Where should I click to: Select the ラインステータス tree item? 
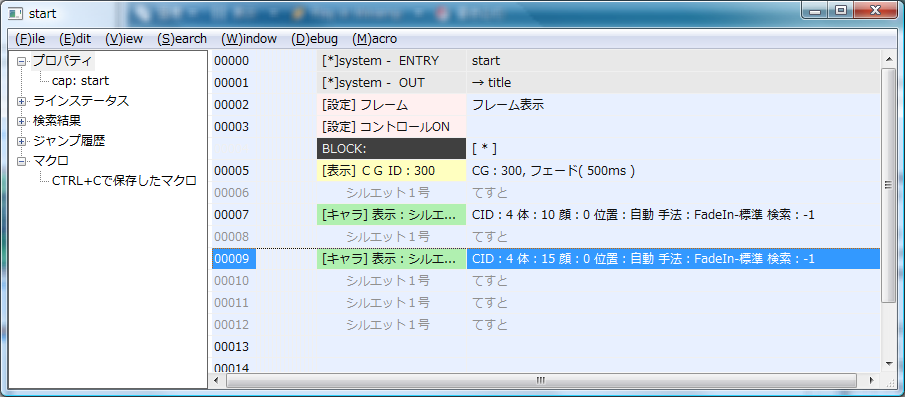[x=81, y=101]
